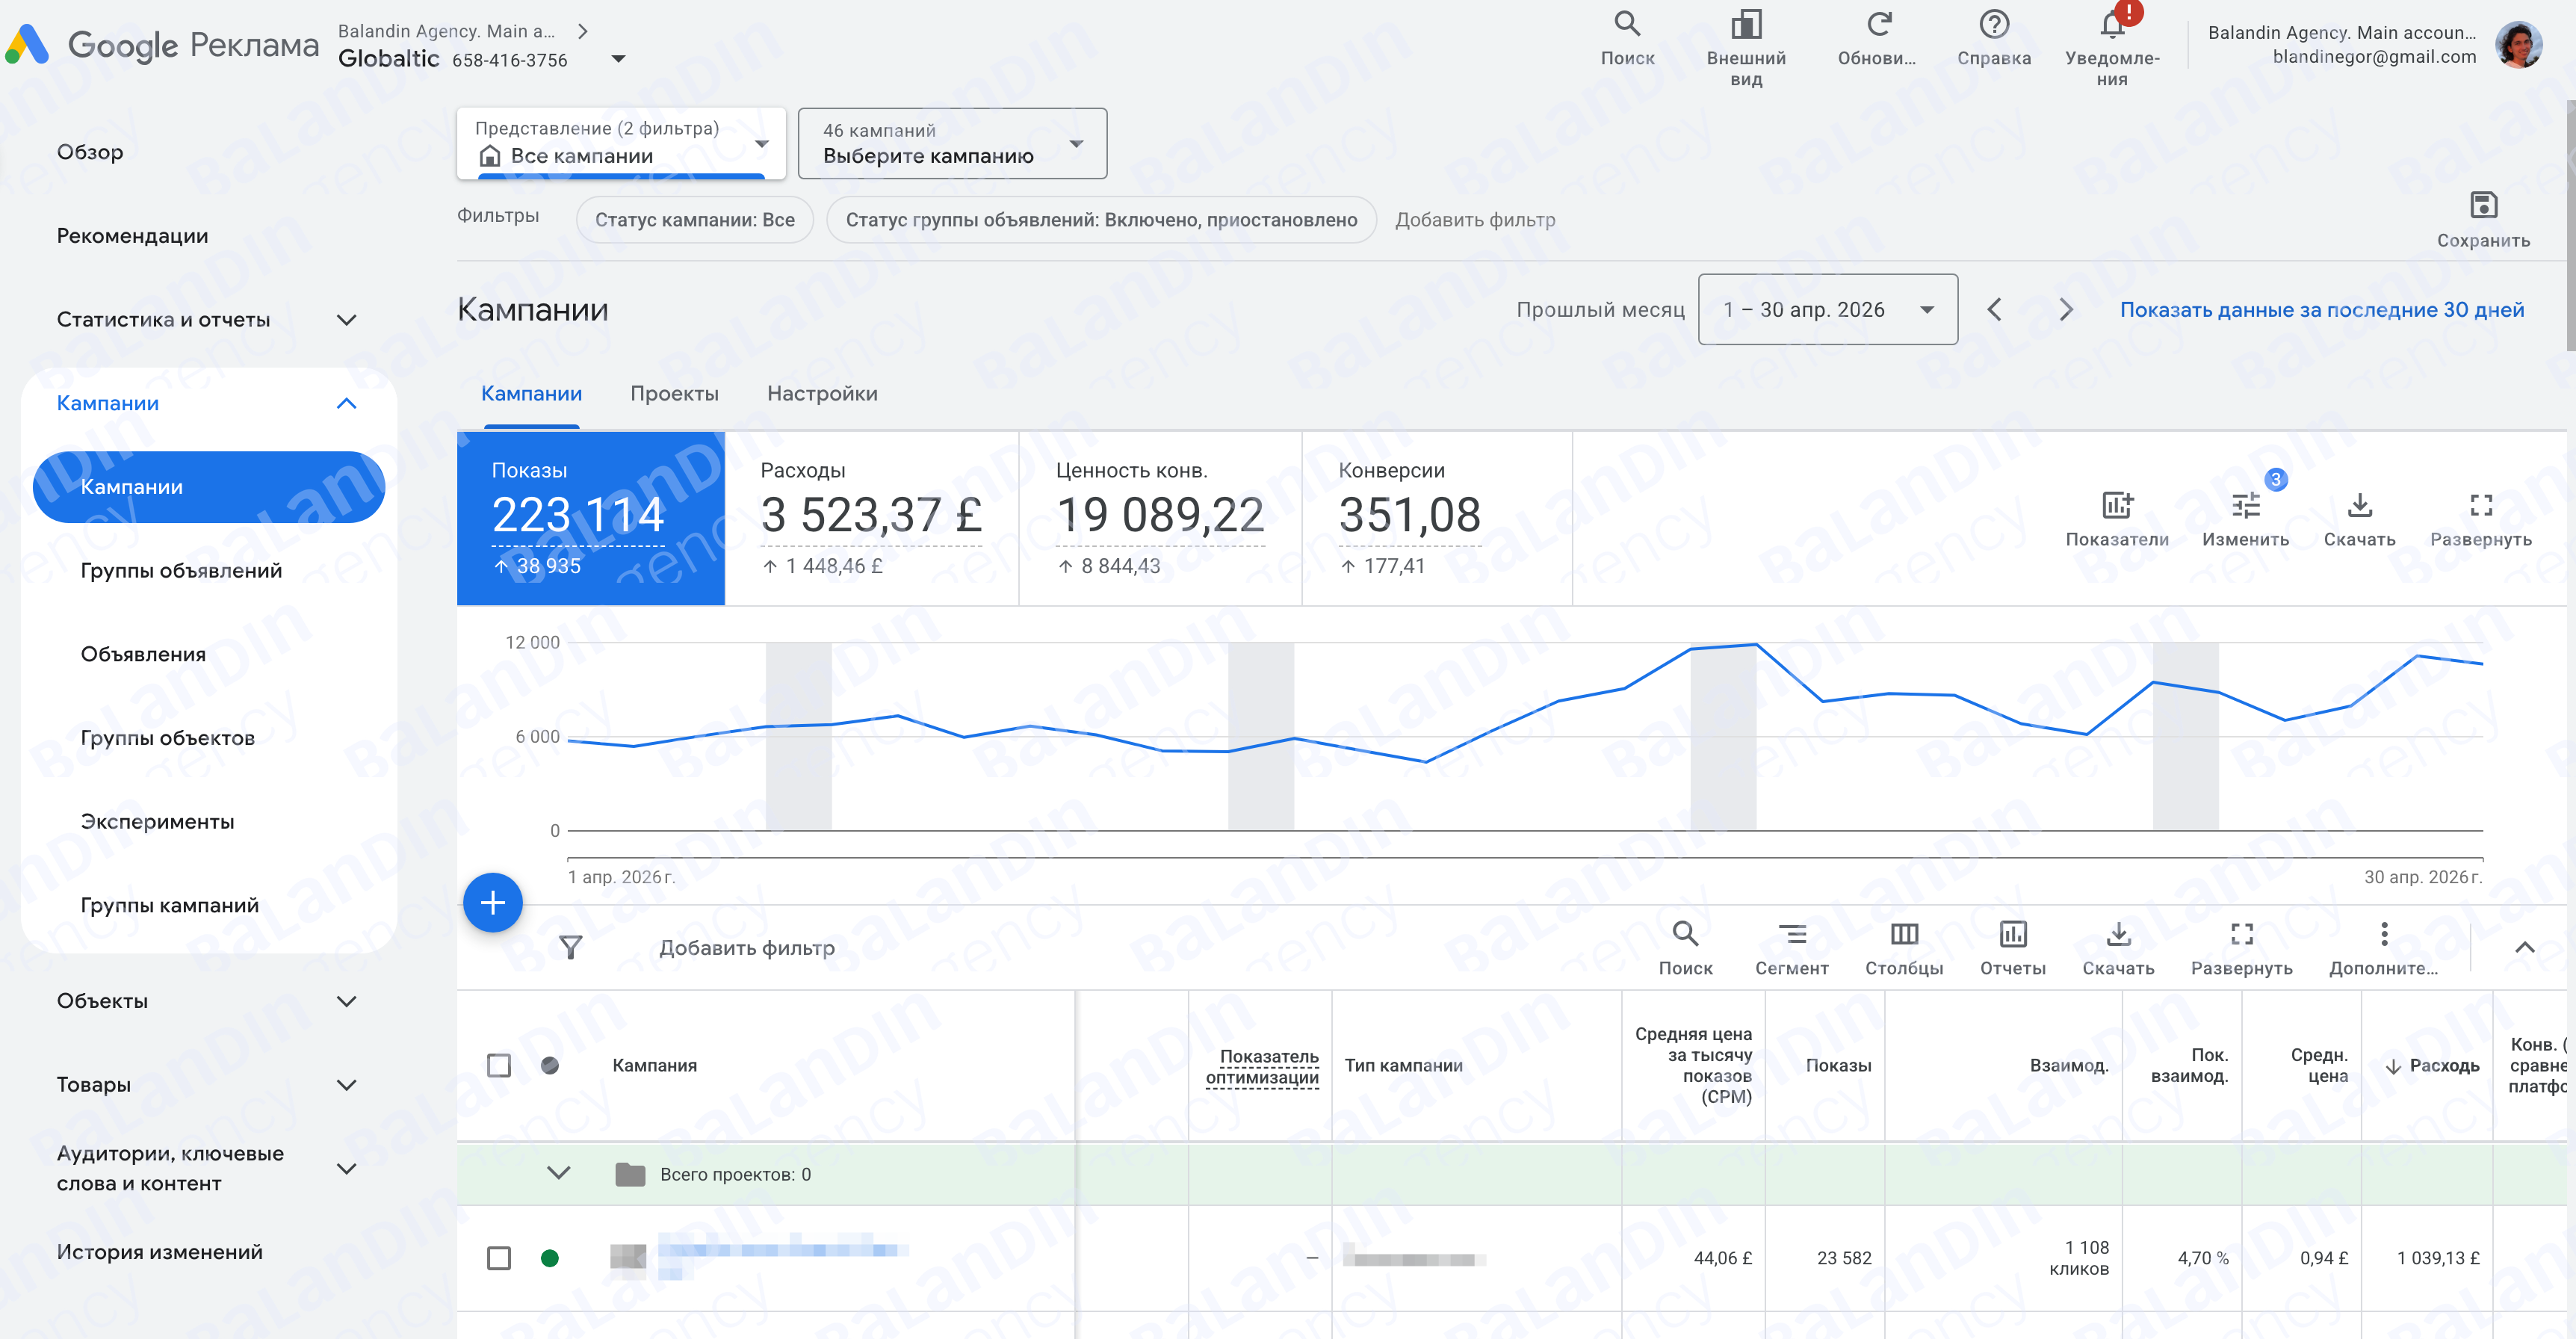Tick the checkbox for the 23 582 impressions campaign

coord(498,1258)
